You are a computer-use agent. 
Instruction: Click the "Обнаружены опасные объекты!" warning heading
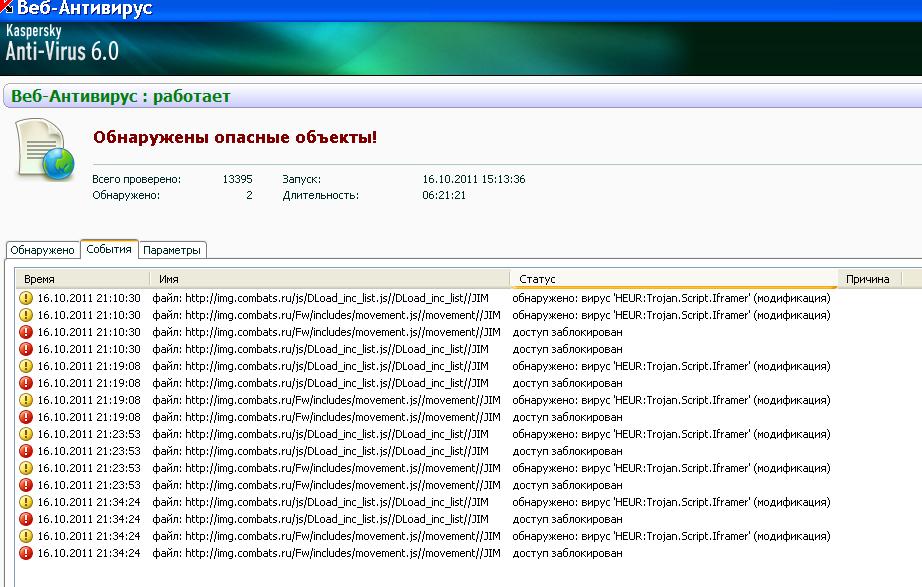(235, 138)
